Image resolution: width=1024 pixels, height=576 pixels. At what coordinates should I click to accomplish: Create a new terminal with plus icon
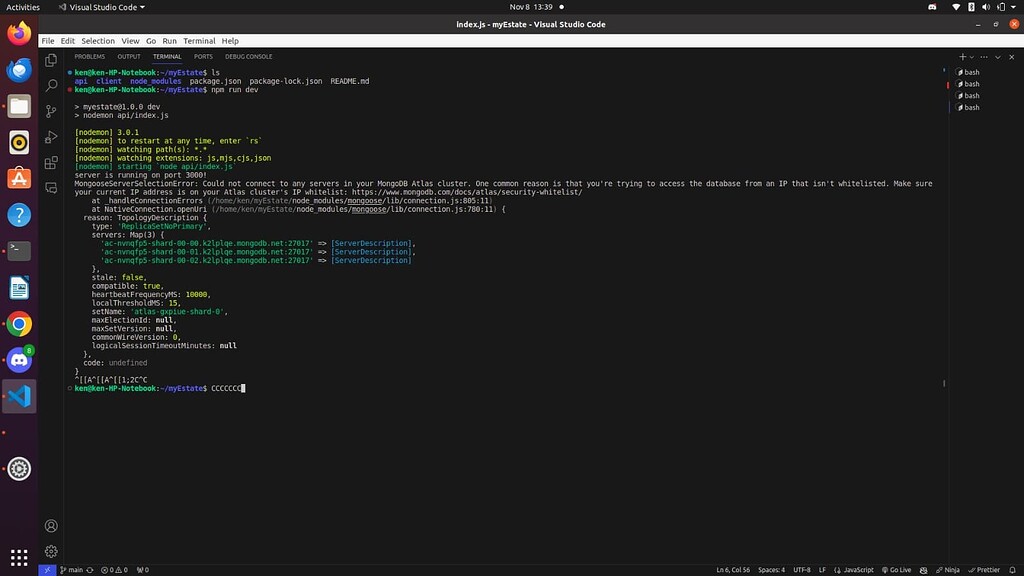(x=962, y=57)
